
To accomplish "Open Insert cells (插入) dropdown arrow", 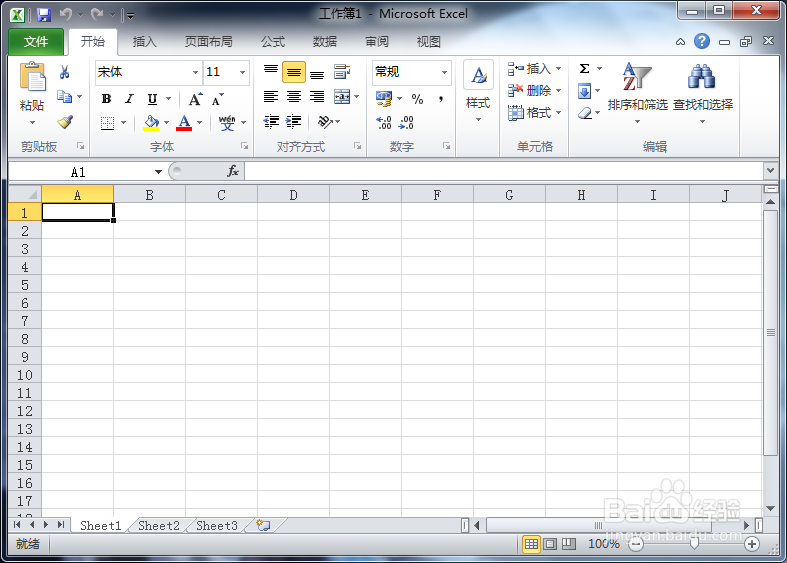I will (x=559, y=68).
